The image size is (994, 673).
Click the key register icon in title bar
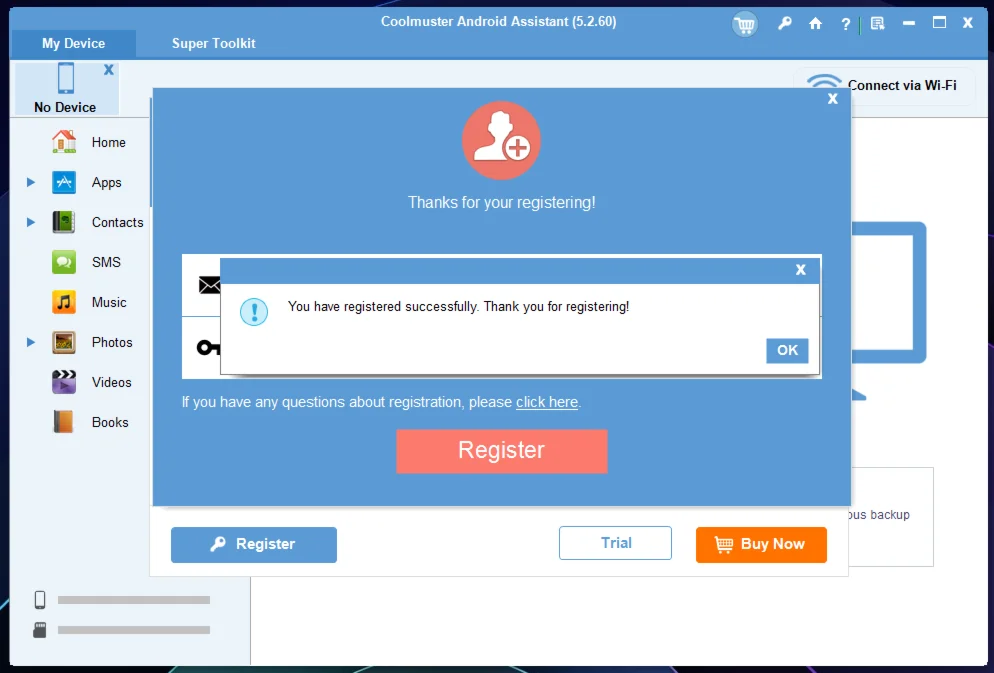pyautogui.click(x=785, y=23)
